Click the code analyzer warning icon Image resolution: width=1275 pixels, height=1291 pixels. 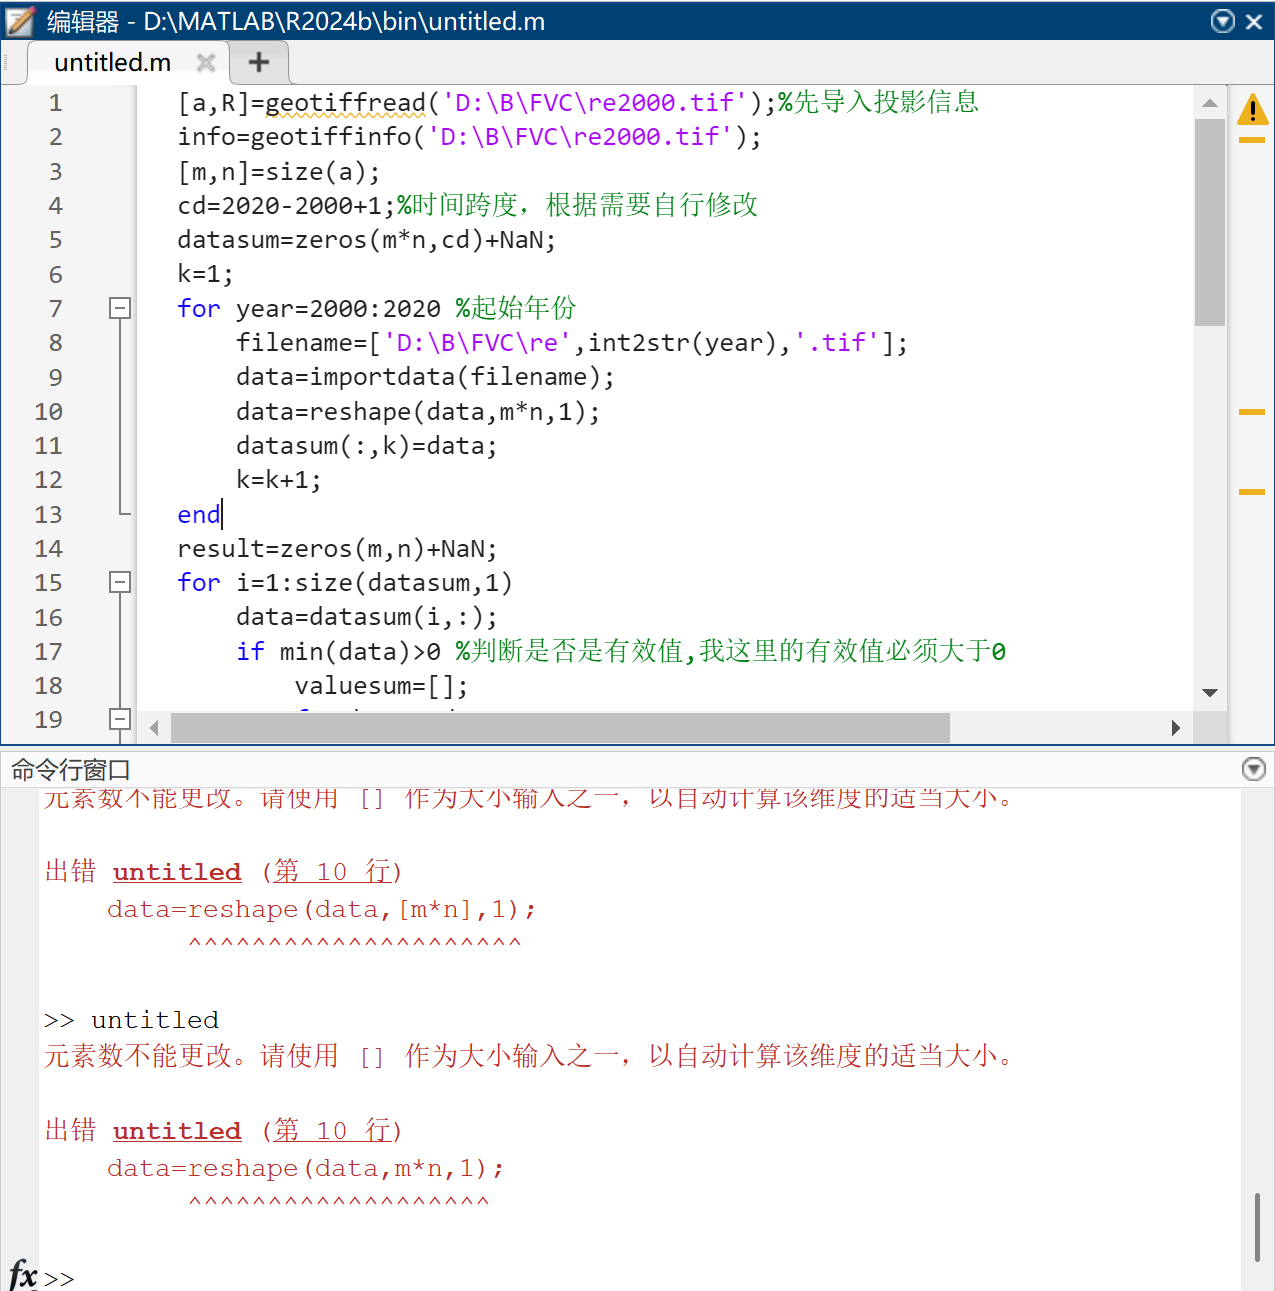point(1252,109)
